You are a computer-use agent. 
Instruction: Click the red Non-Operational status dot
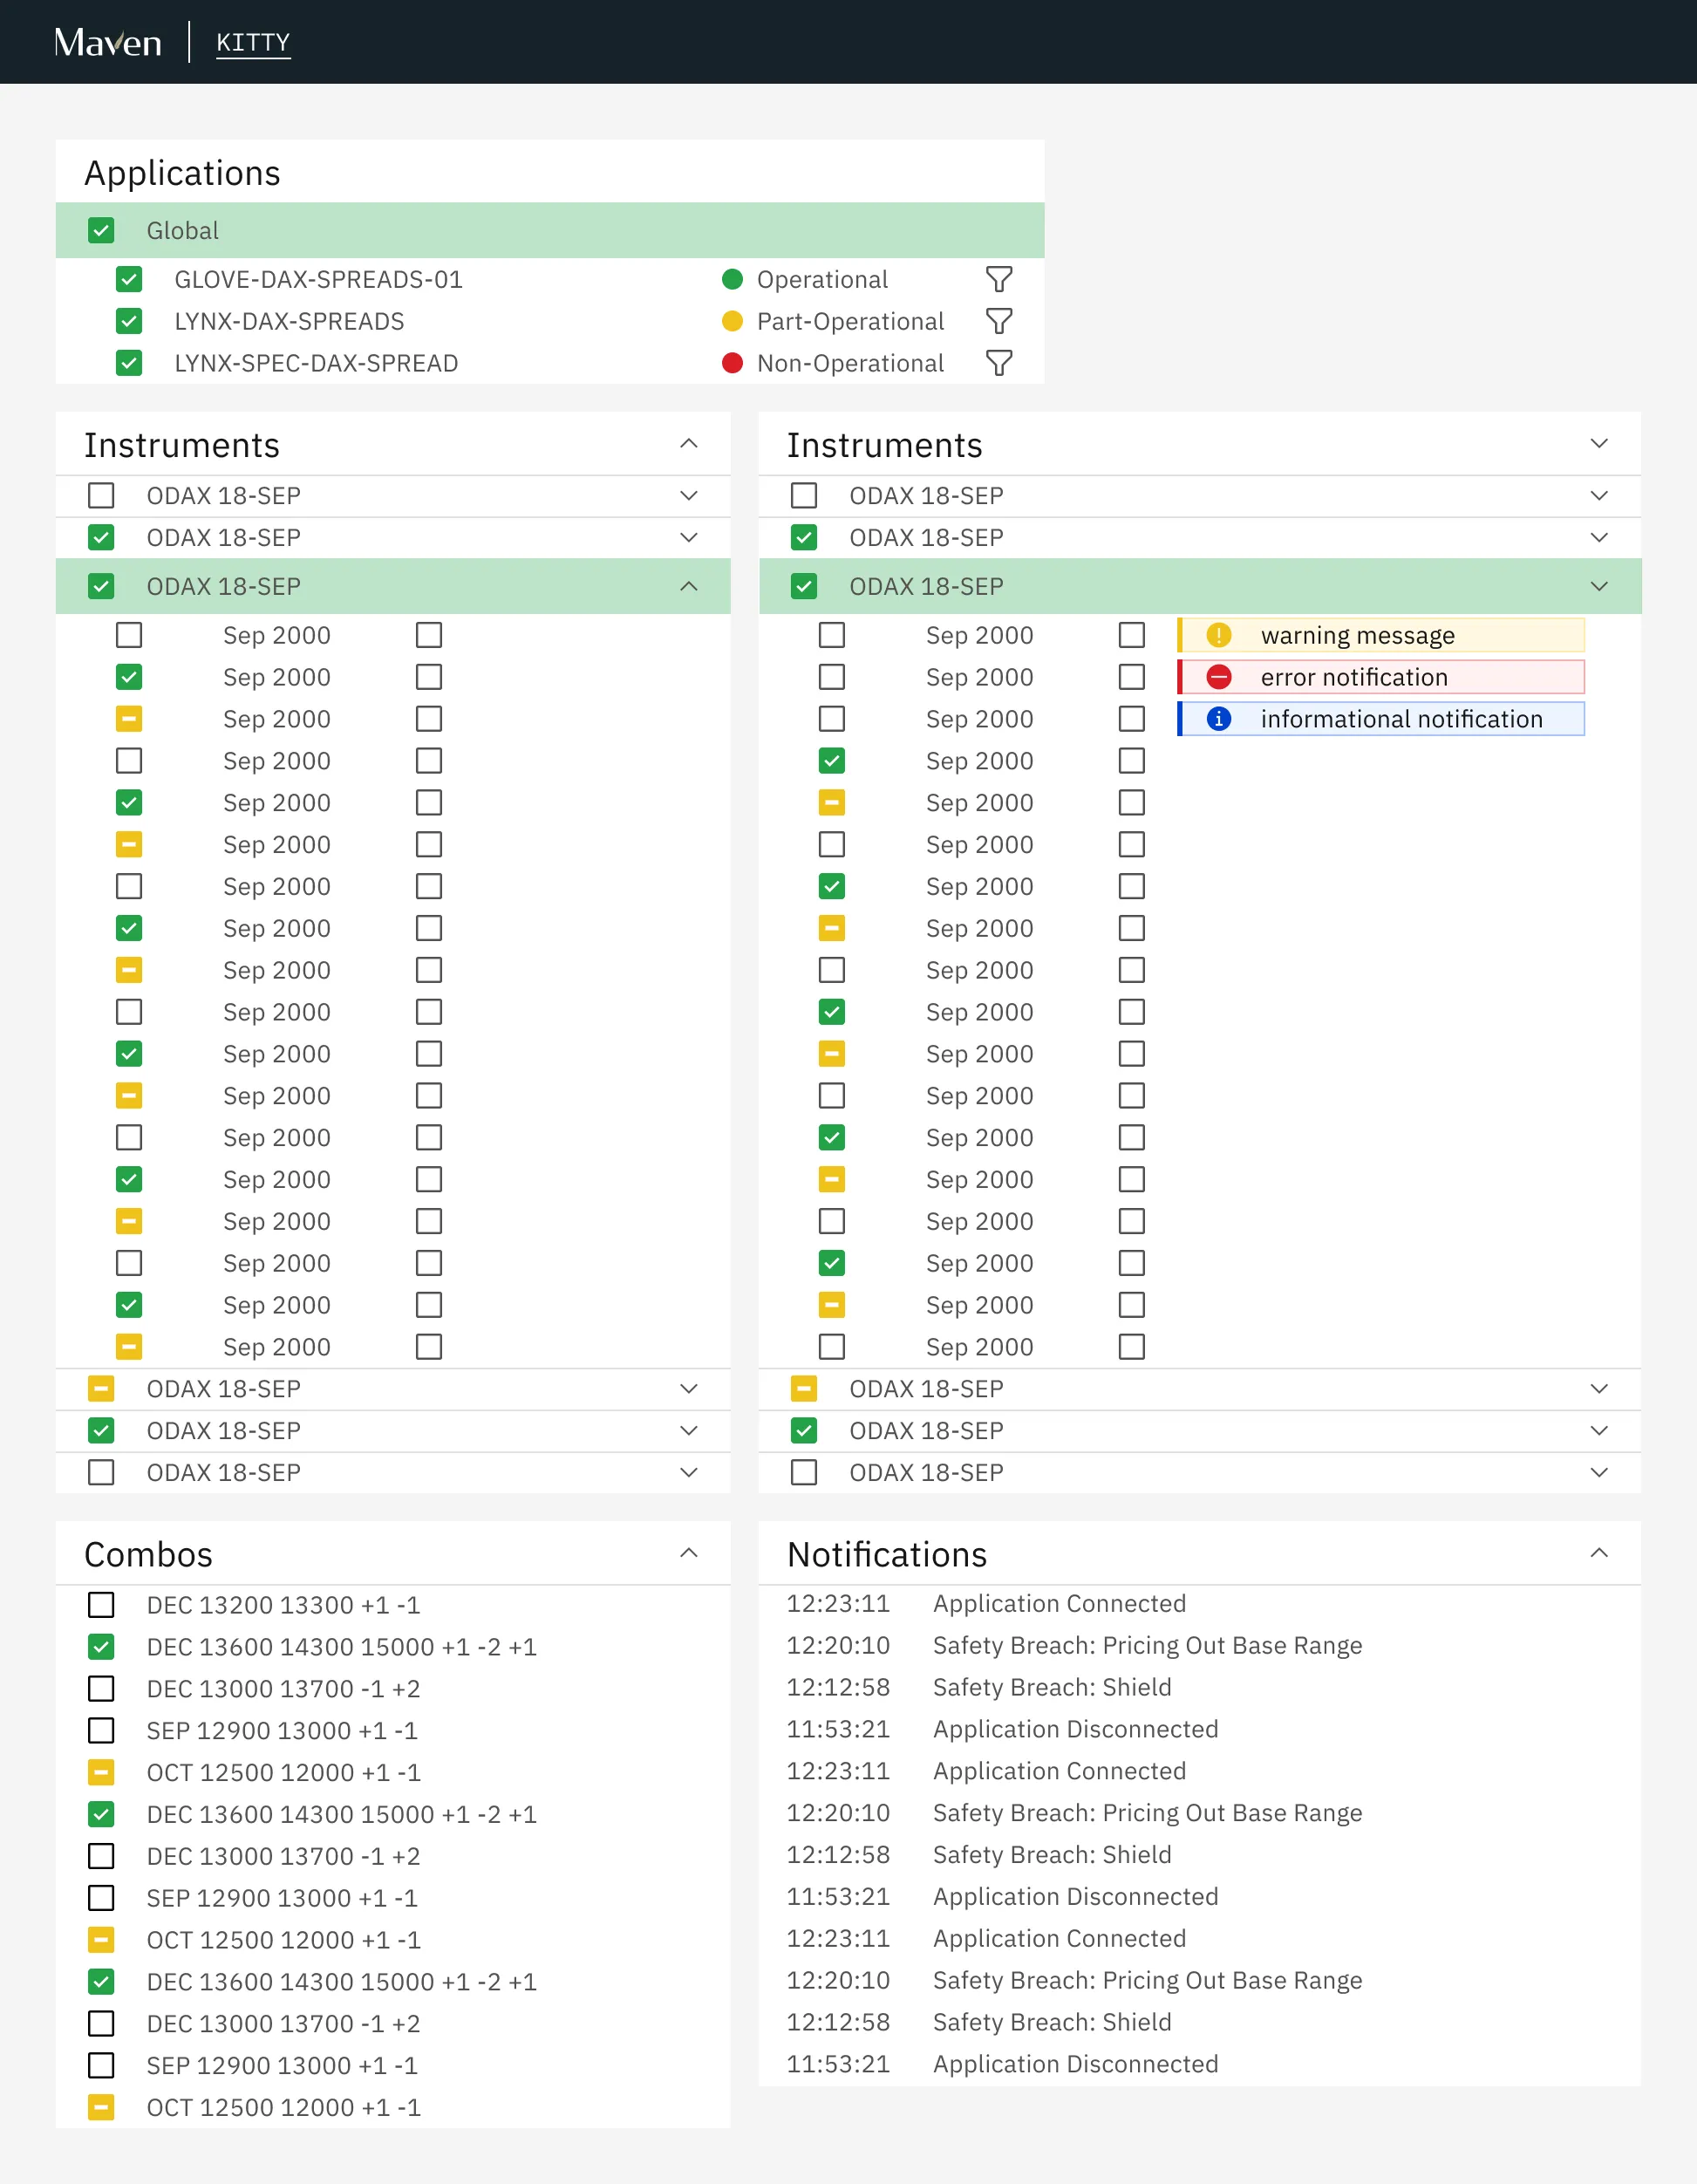[732, 363]
